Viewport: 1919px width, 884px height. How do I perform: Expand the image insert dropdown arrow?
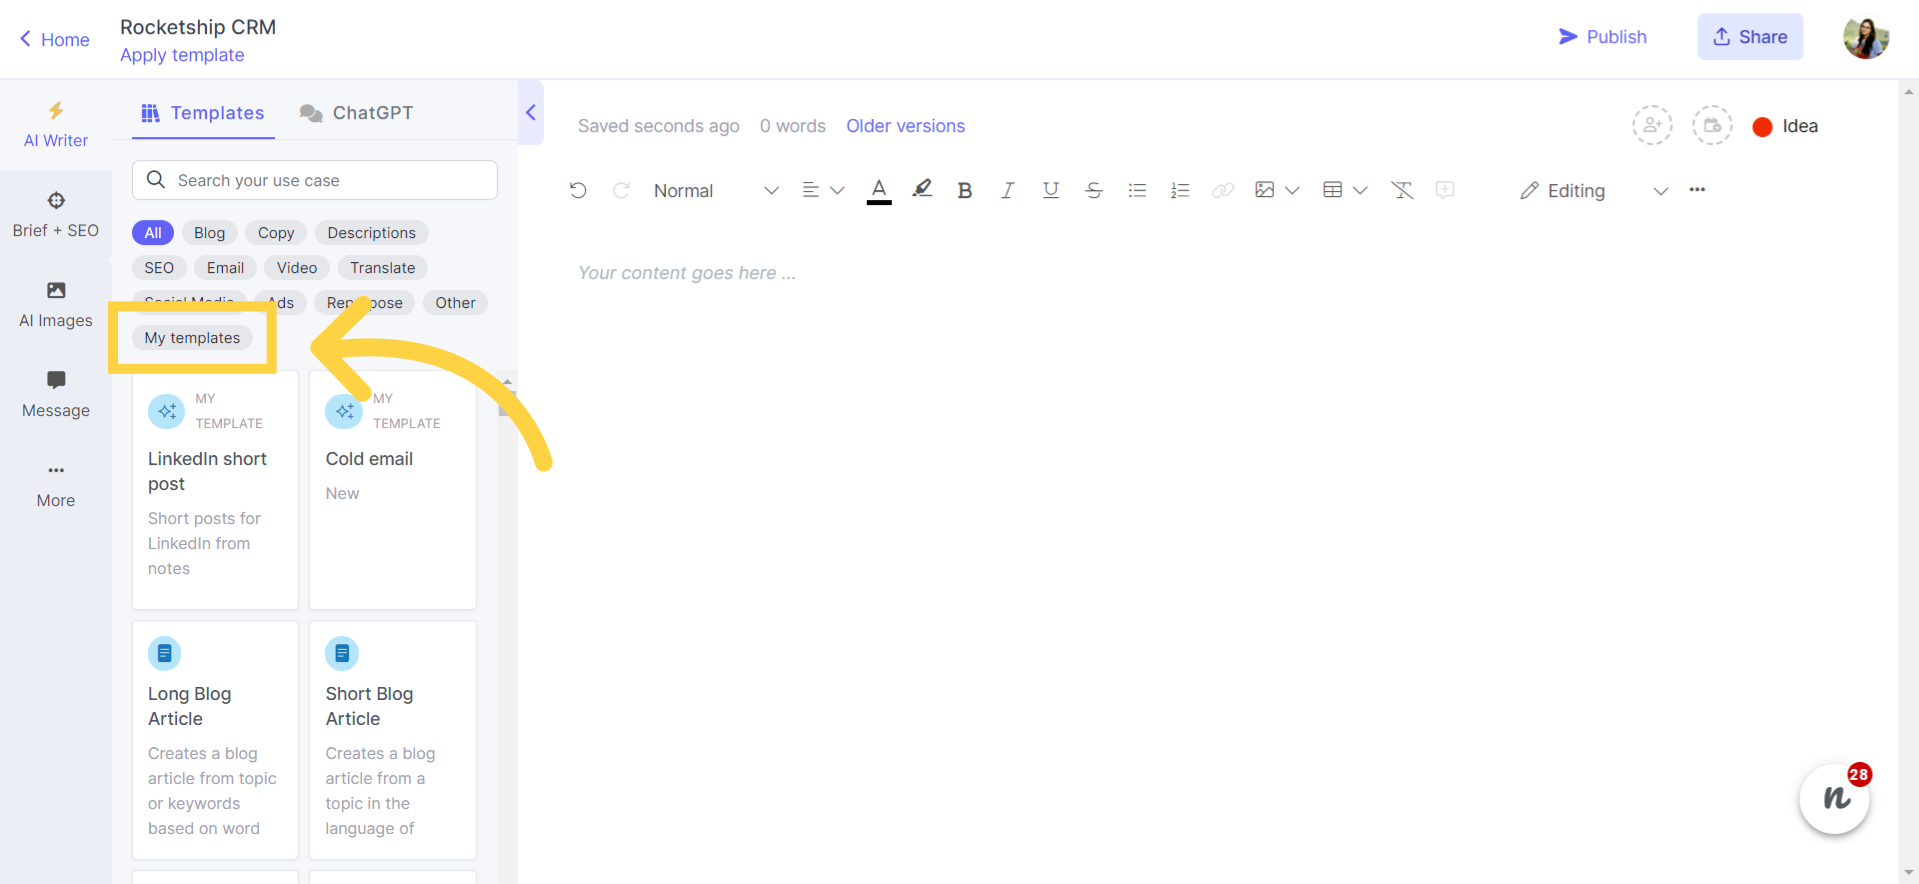pos(1292,190)
